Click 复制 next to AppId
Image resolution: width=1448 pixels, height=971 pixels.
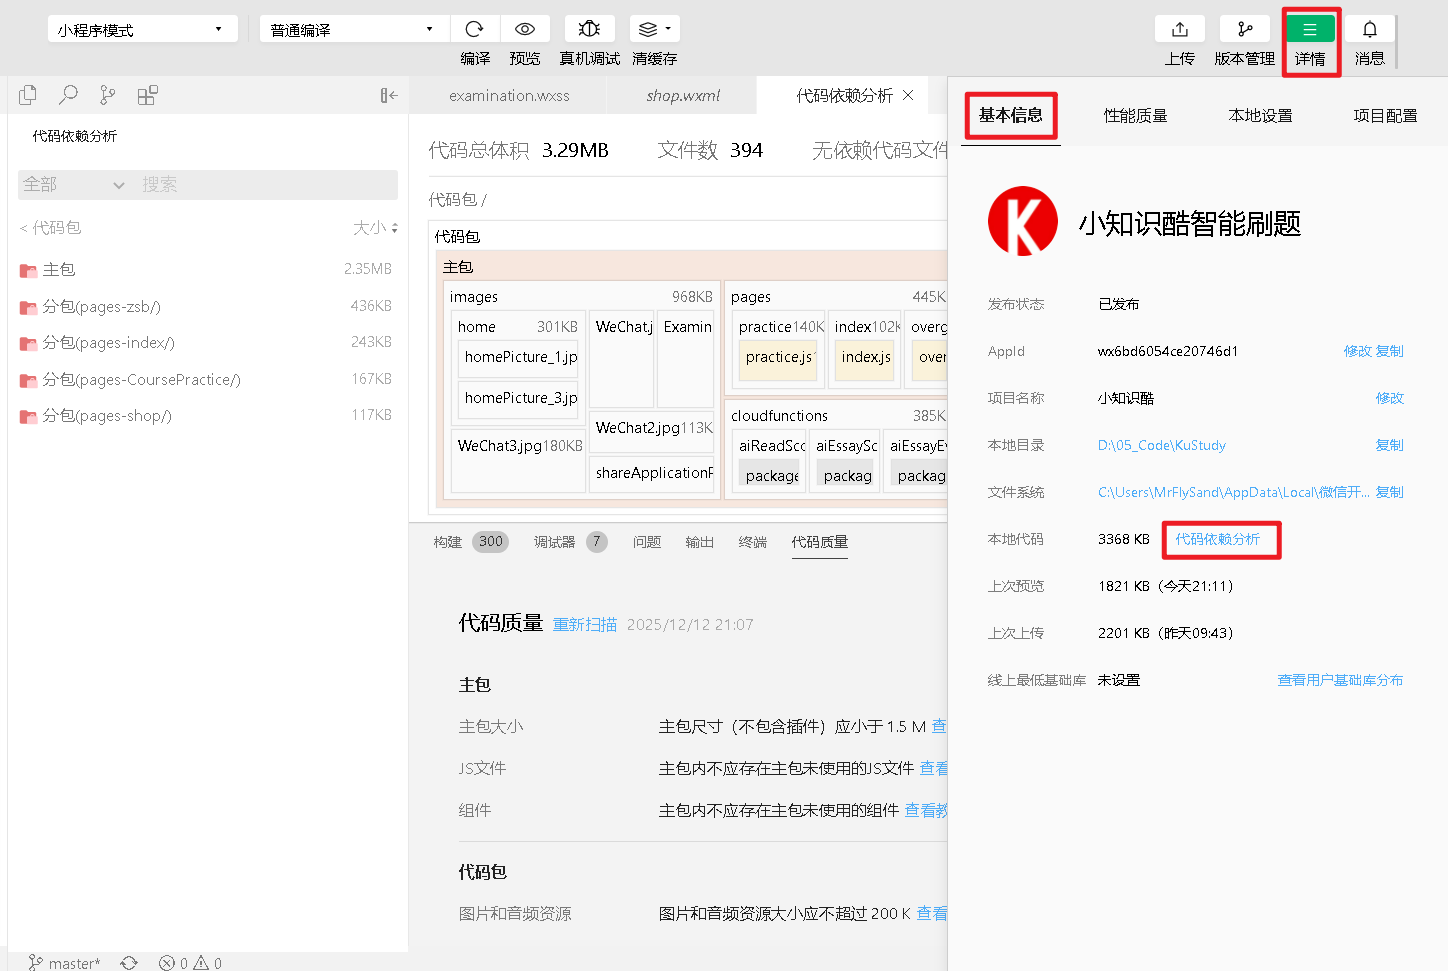click(x=1390, y=351)
